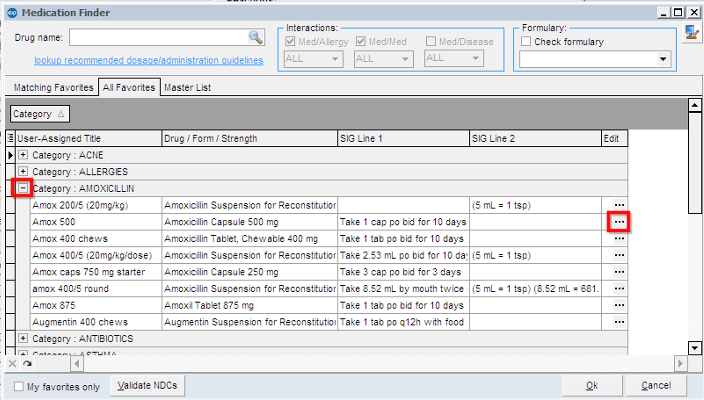Select the Amox 875 title cell
The image size is (704, 400).
pos(96,305)
